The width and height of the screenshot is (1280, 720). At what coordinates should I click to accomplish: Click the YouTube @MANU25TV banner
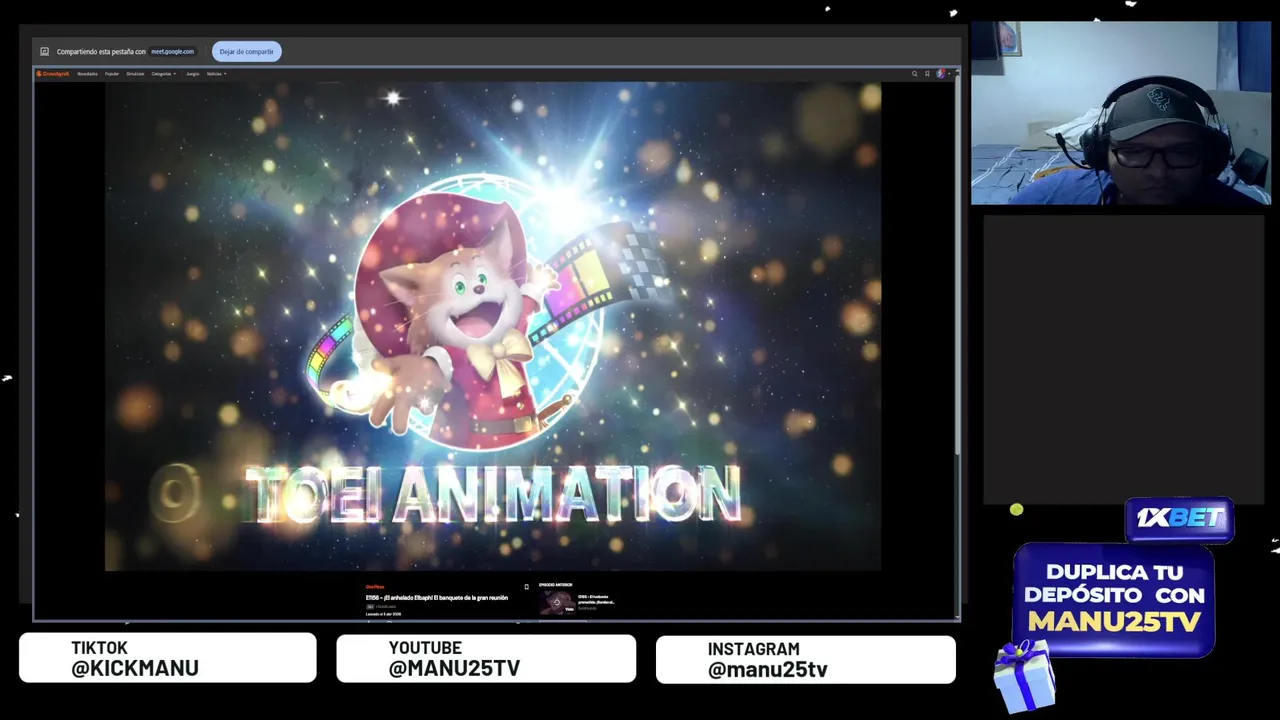pos(486,659)
